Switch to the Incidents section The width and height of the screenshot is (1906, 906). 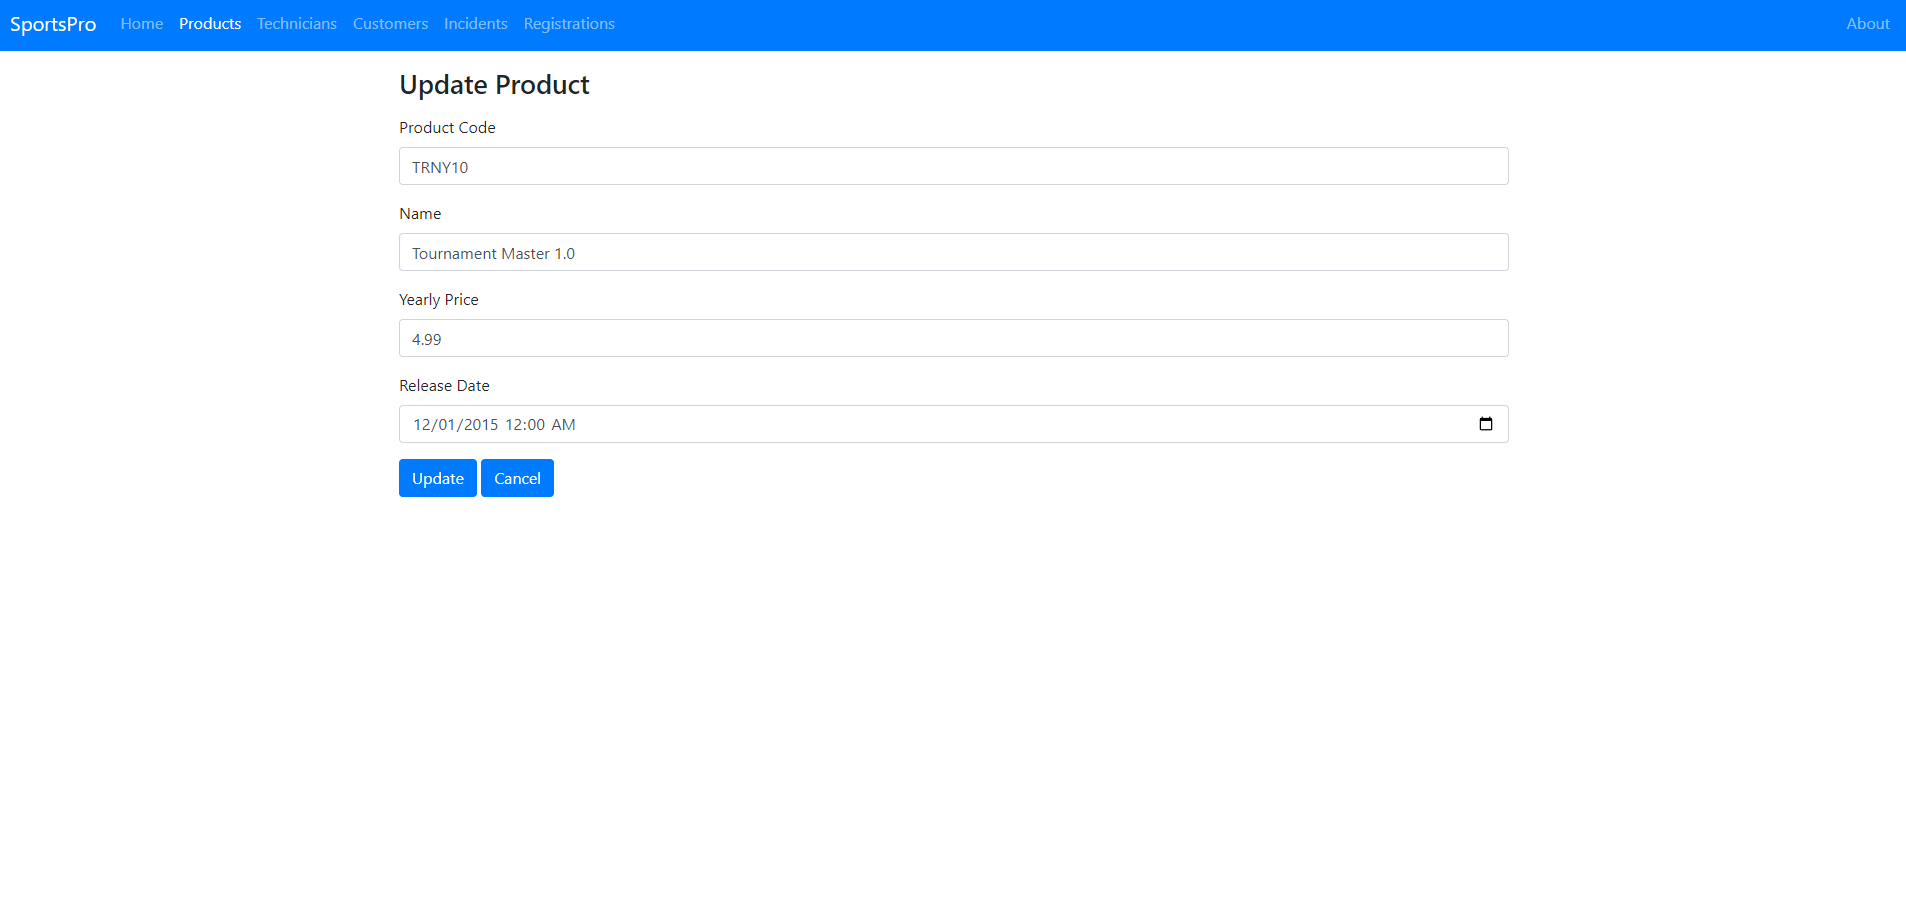point(475,24)
